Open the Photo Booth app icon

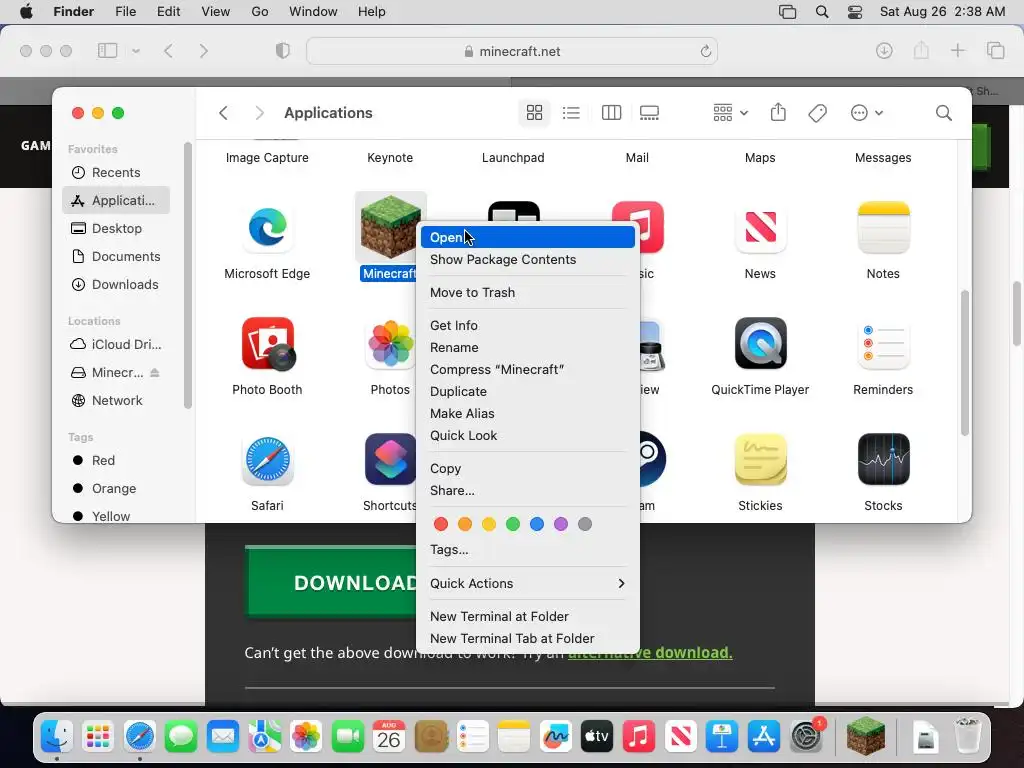pos(267,344)
